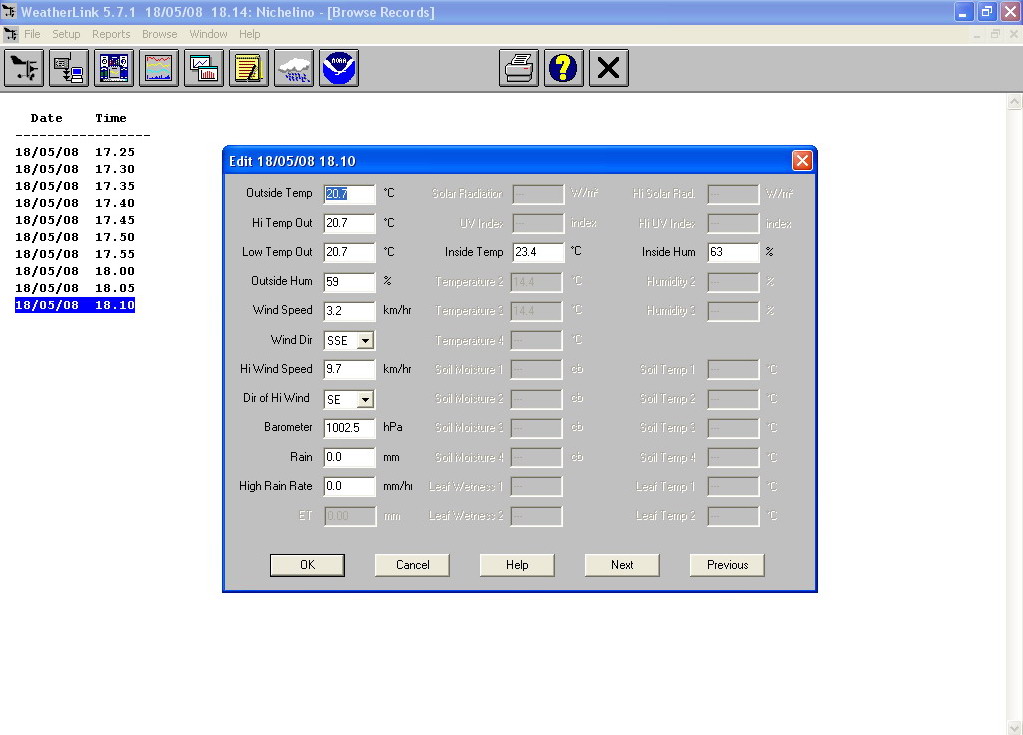Go to the Next record button
The width and height of the screenshot is (1023, 735).
tap(622, 565)
